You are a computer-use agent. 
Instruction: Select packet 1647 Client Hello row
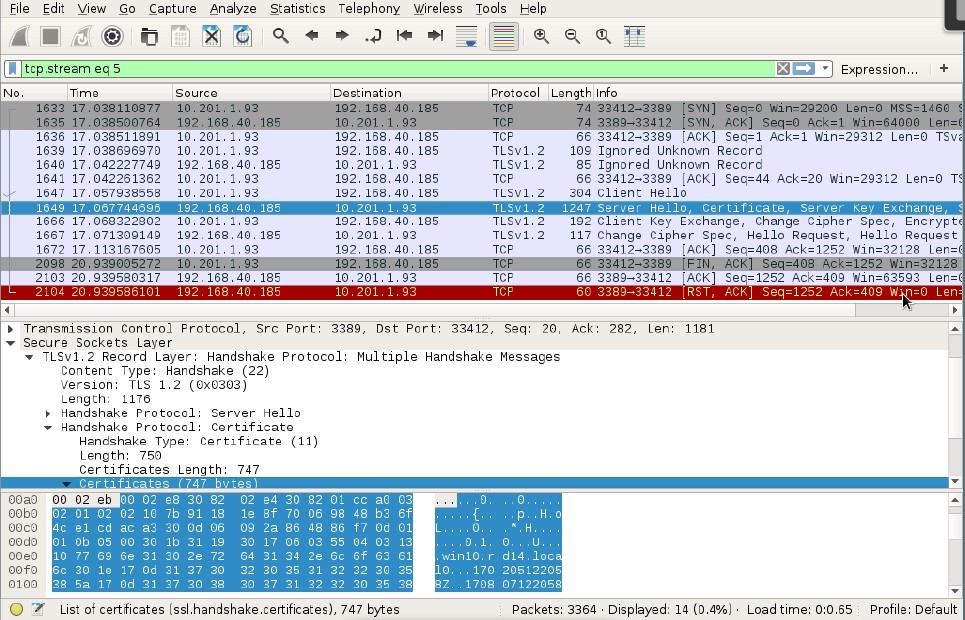[x=481, y=193]
